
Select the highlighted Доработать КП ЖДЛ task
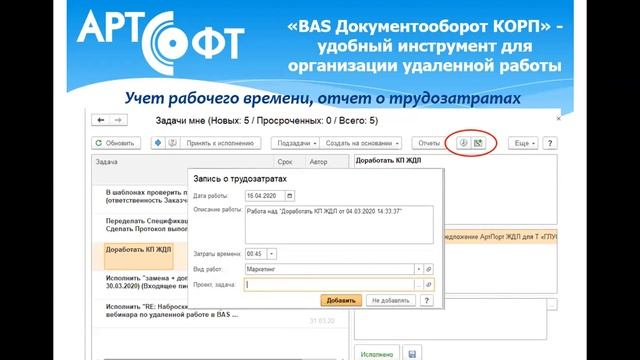pos(139,256)
